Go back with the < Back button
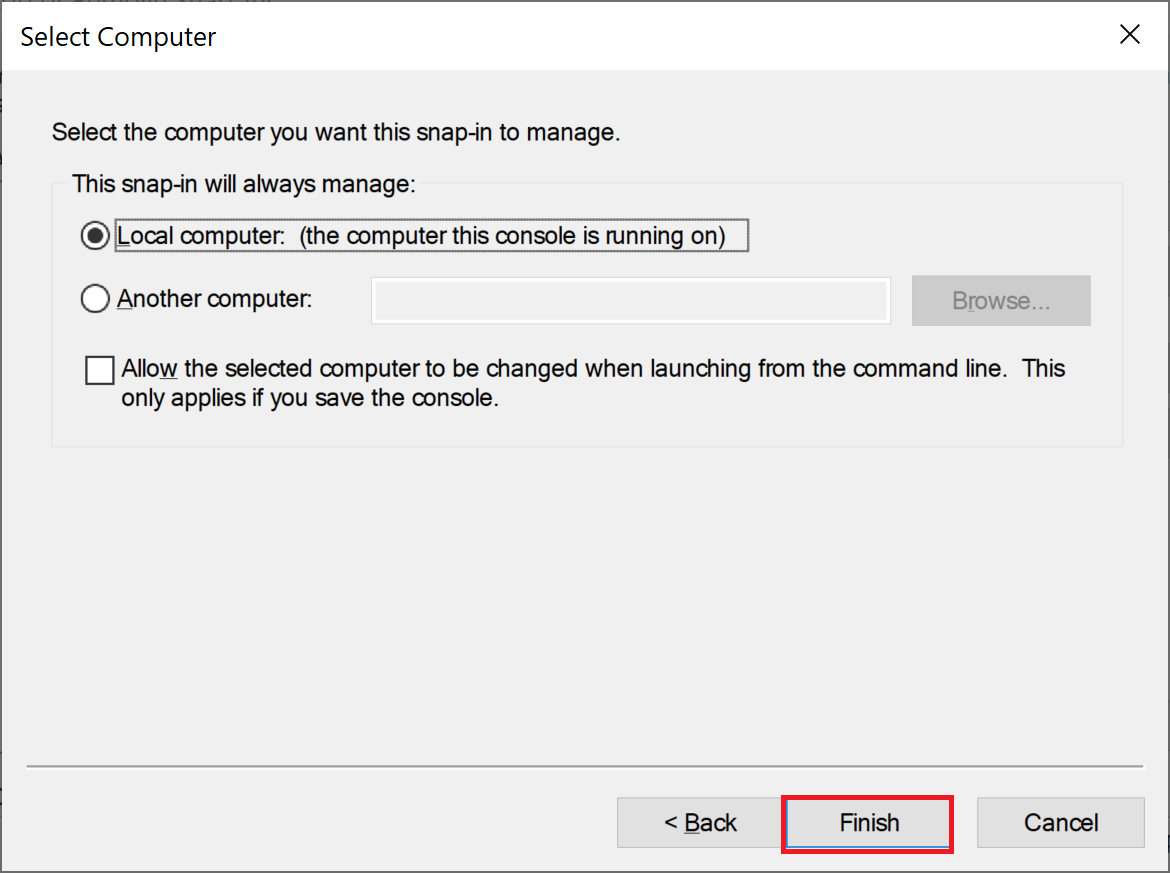This screenshot has height=873, width=1170. (x=699, y=823)
